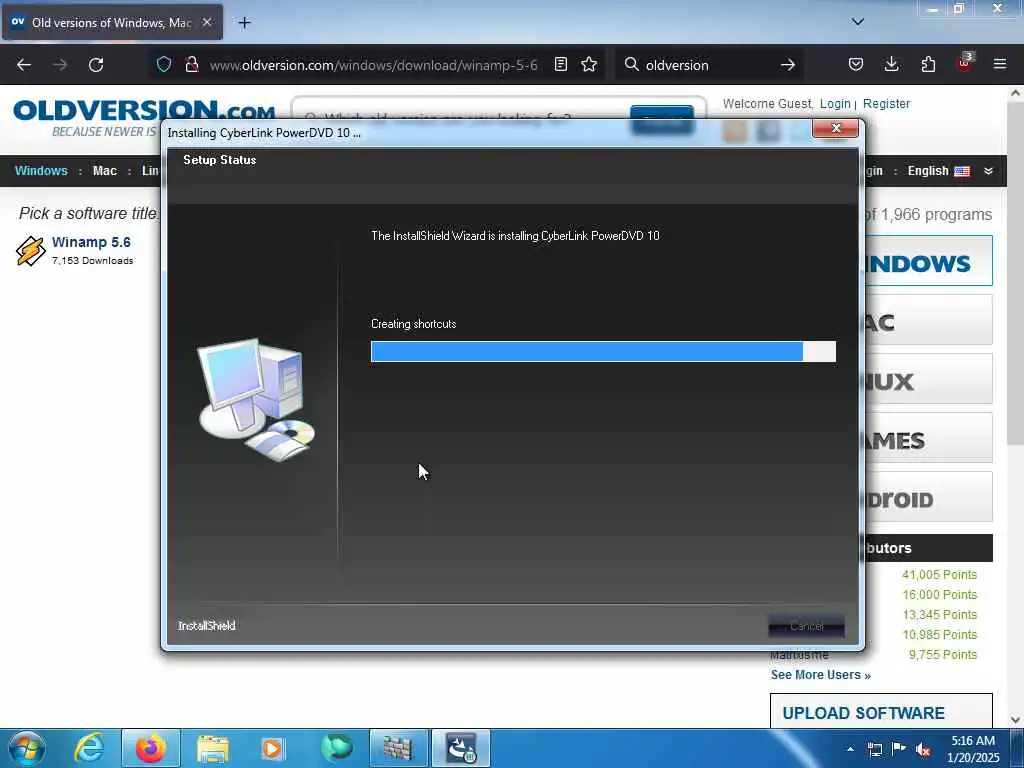Open site security lock icon info
The height and width of the screenshot is (768, 1024).
(191, 64)
